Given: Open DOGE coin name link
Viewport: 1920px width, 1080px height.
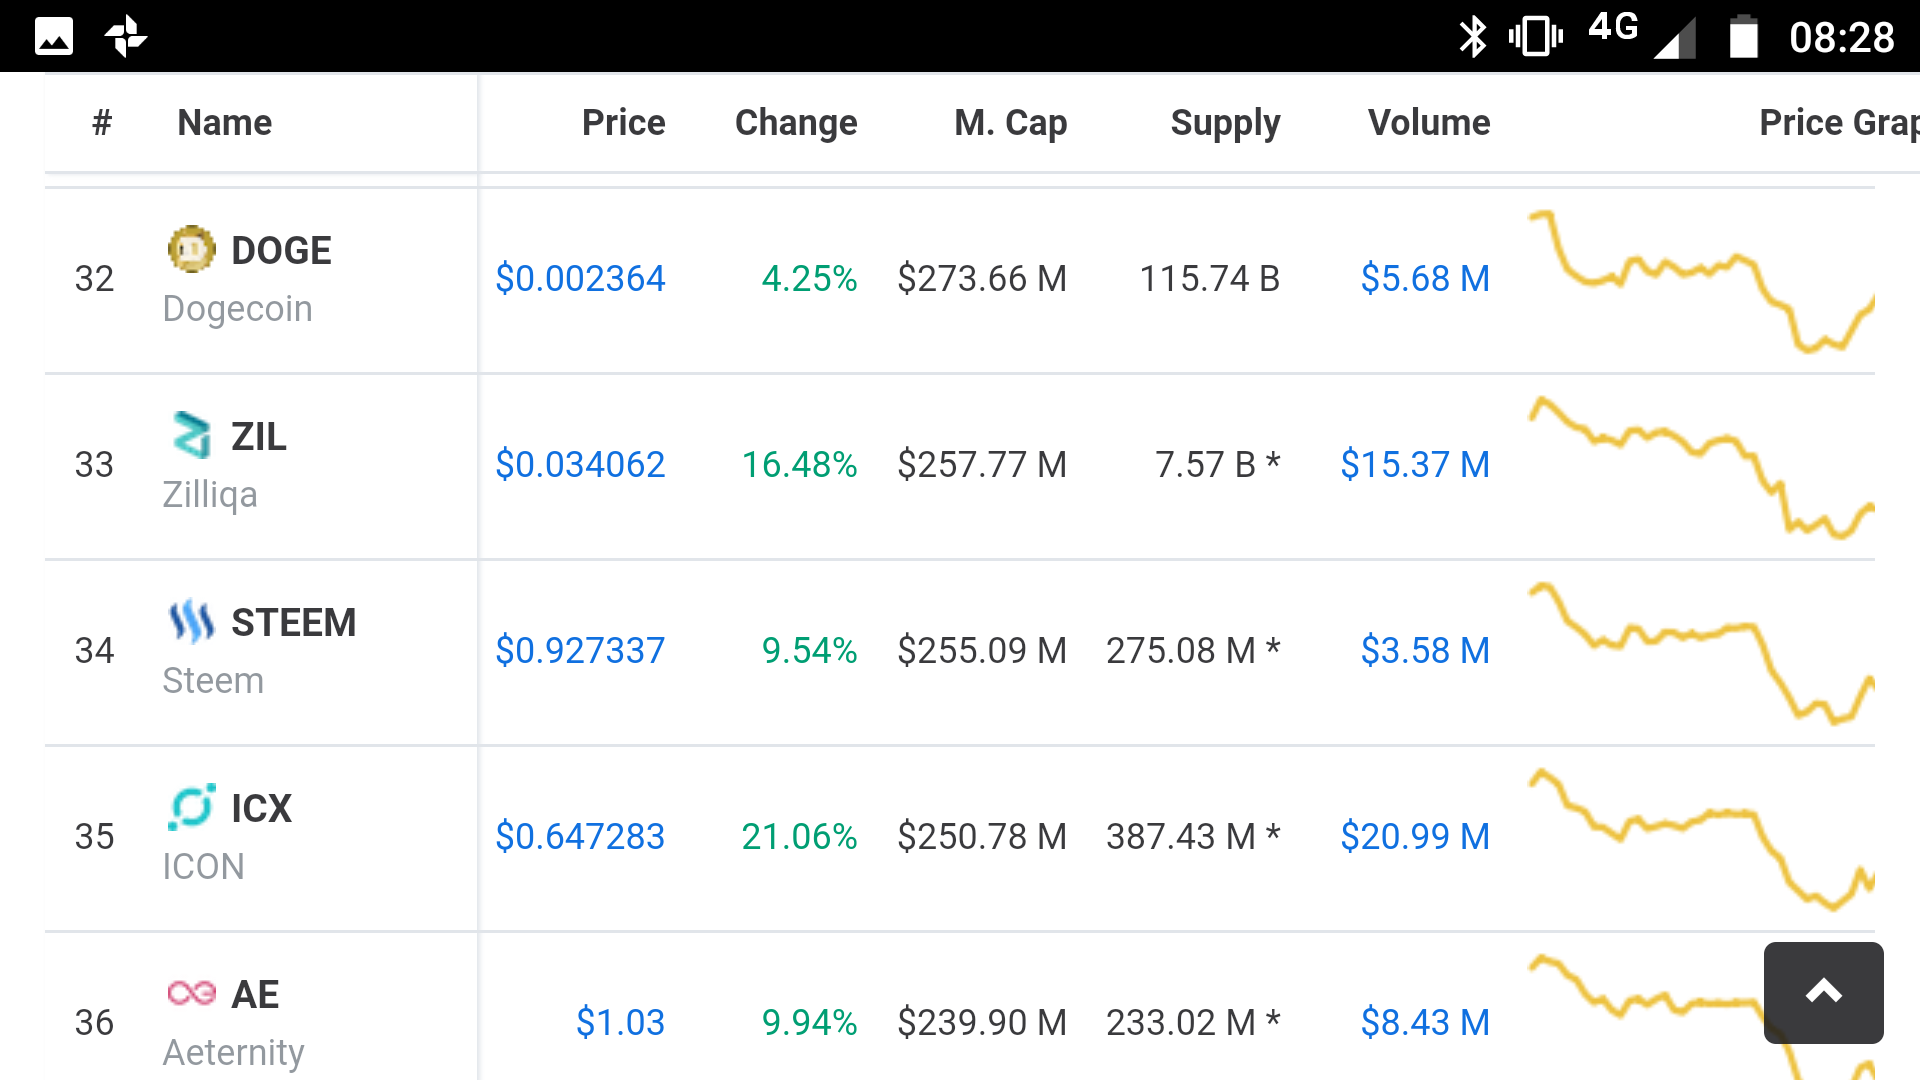Looking at the screenshot, I should pyautogui.click(x=281, y=250).
